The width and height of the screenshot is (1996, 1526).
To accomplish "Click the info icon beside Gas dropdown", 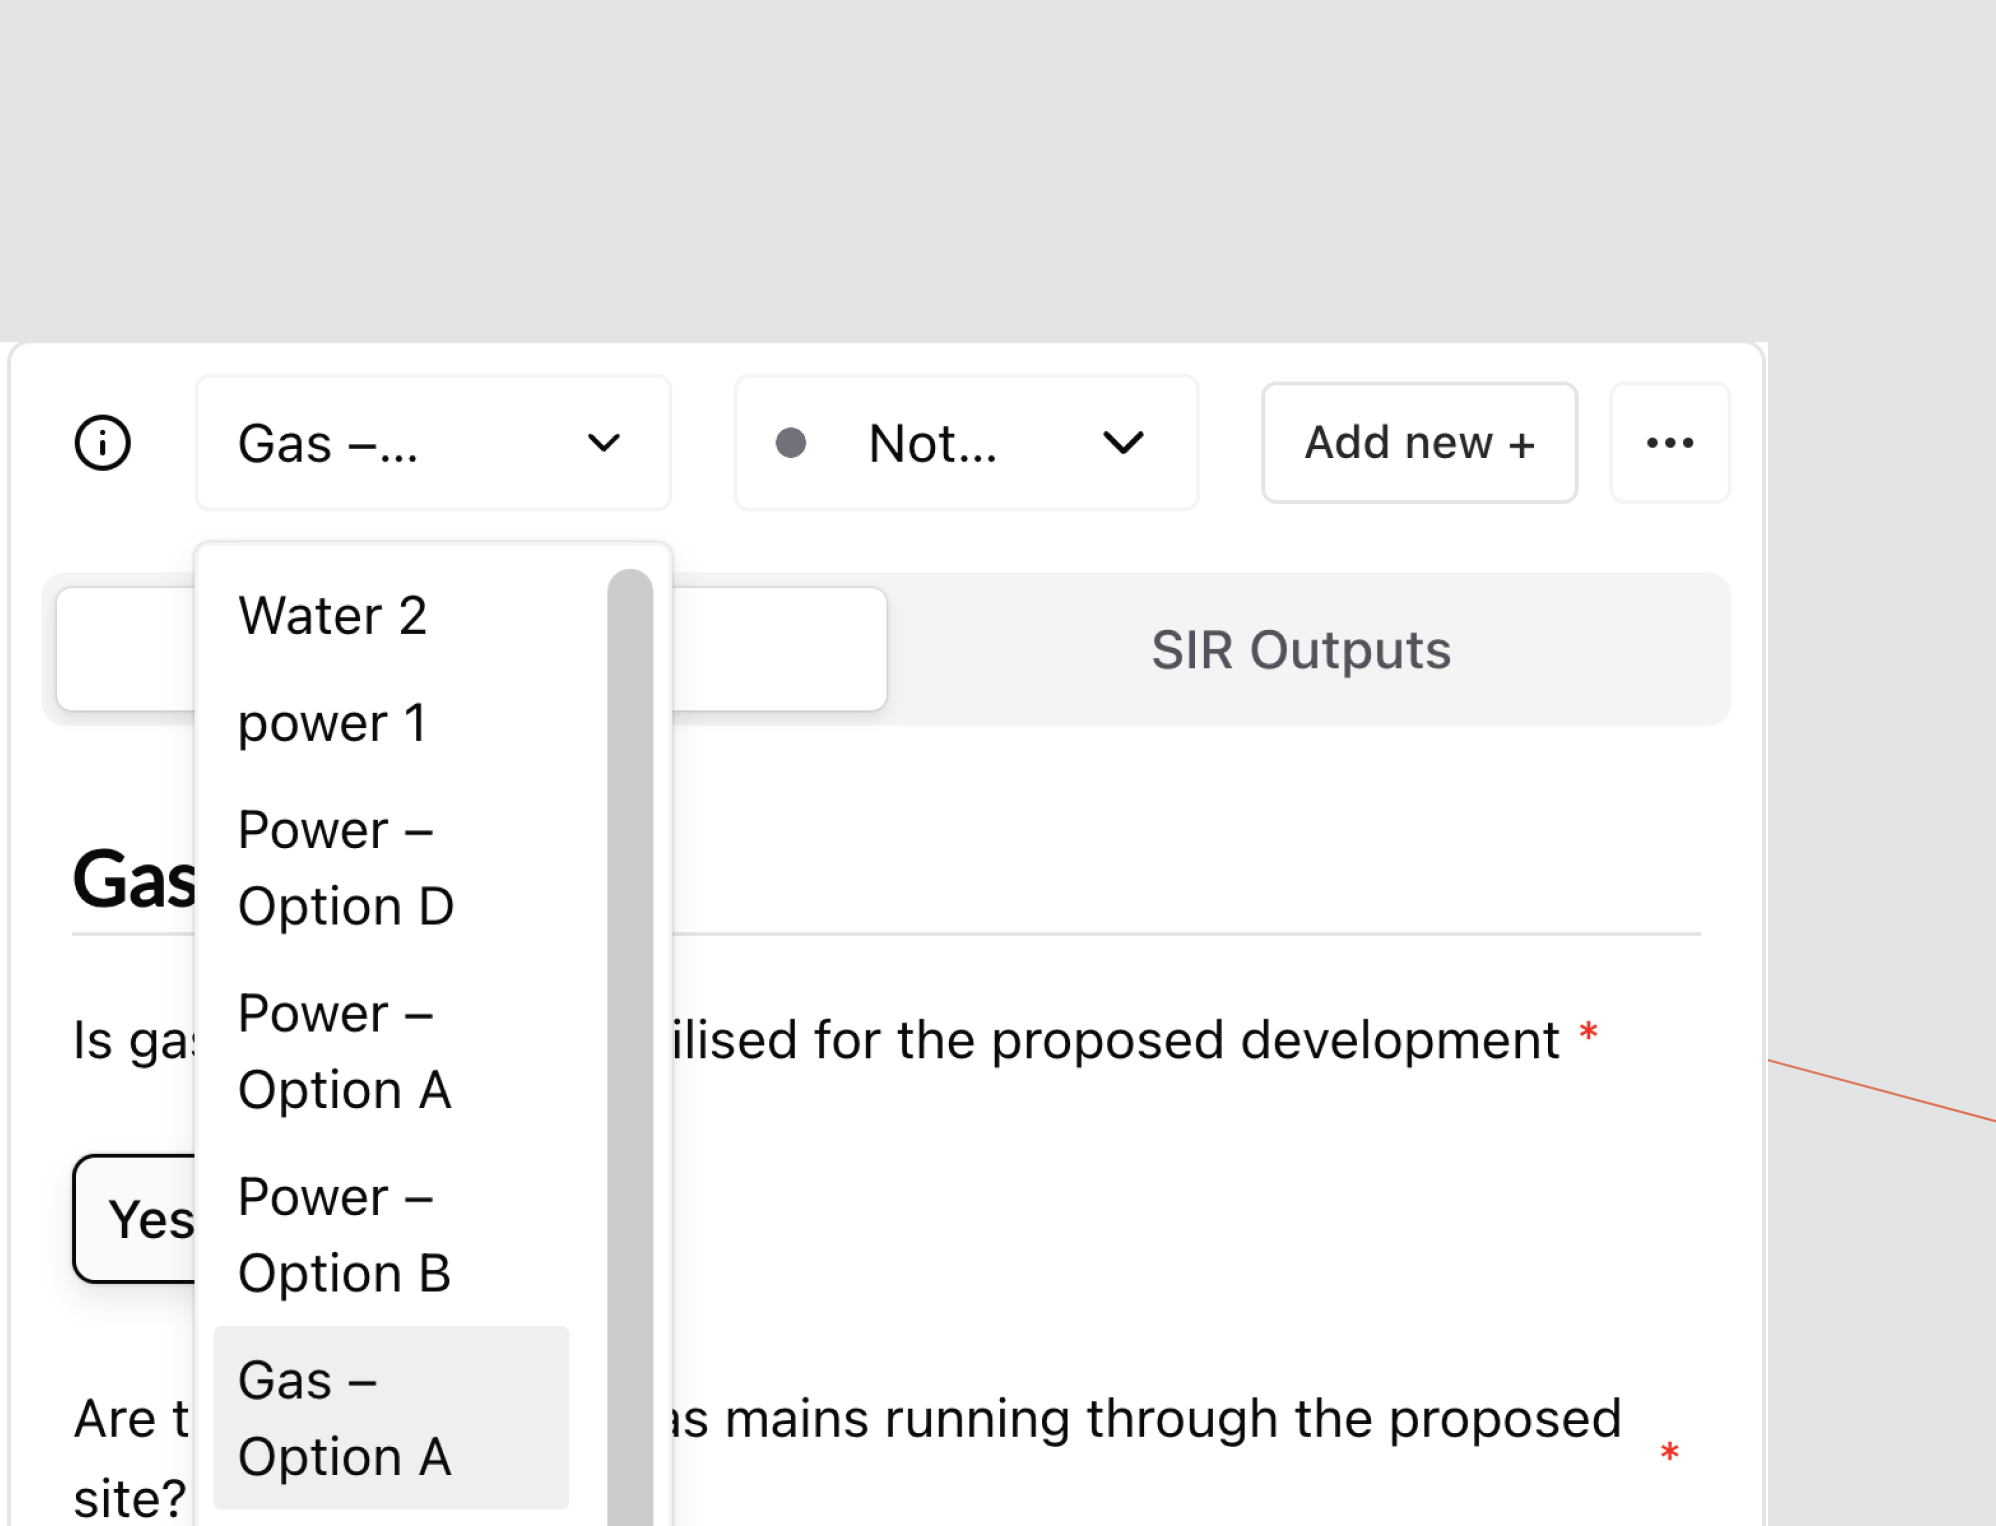I will [x=103, y=443].
